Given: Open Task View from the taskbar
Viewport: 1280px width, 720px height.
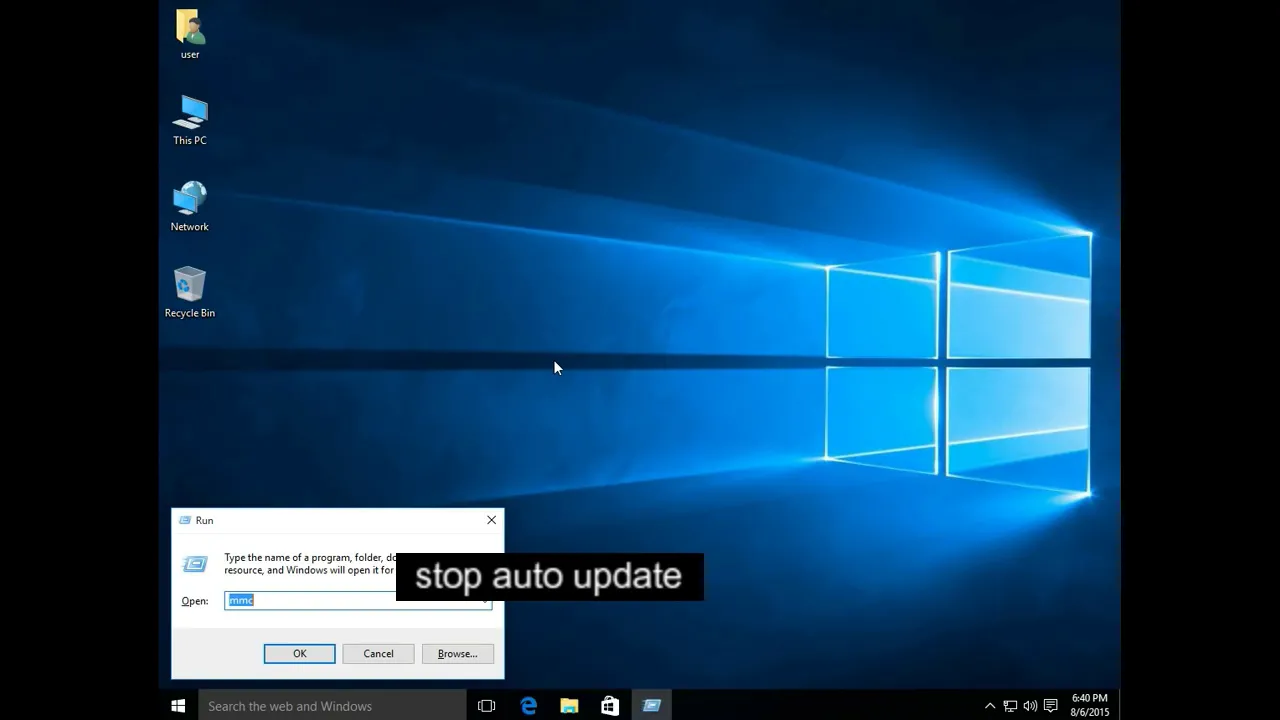Looking at the screenshot, I should [486, 706].
